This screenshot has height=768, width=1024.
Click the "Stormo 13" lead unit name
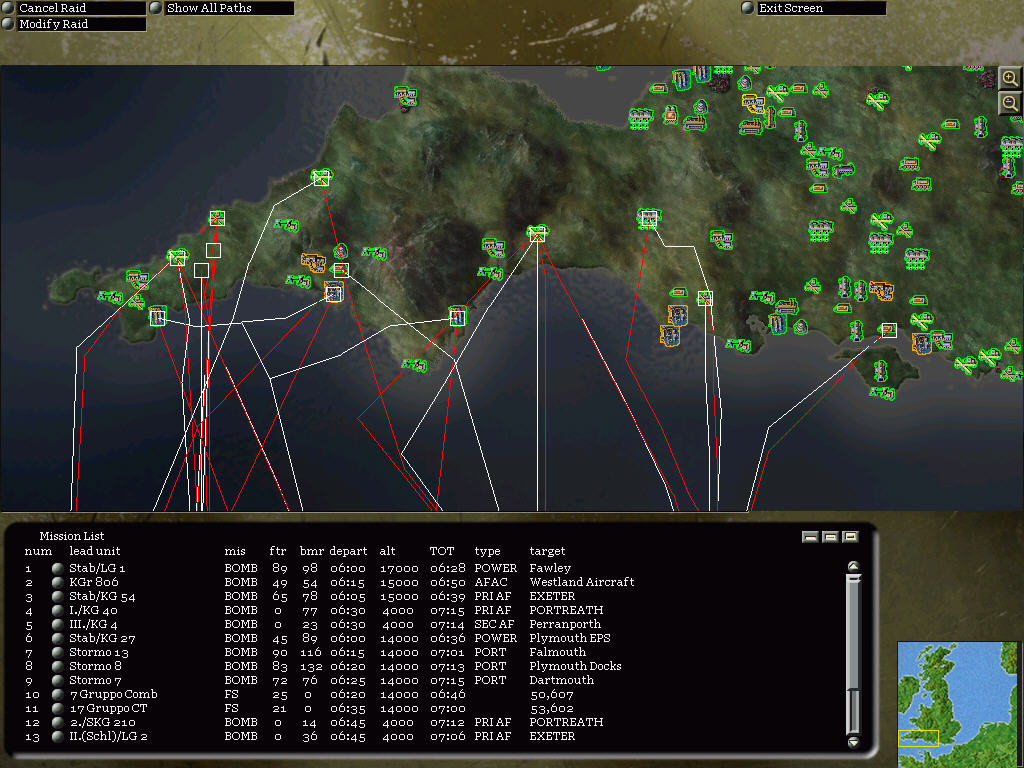tap(99, 652)
